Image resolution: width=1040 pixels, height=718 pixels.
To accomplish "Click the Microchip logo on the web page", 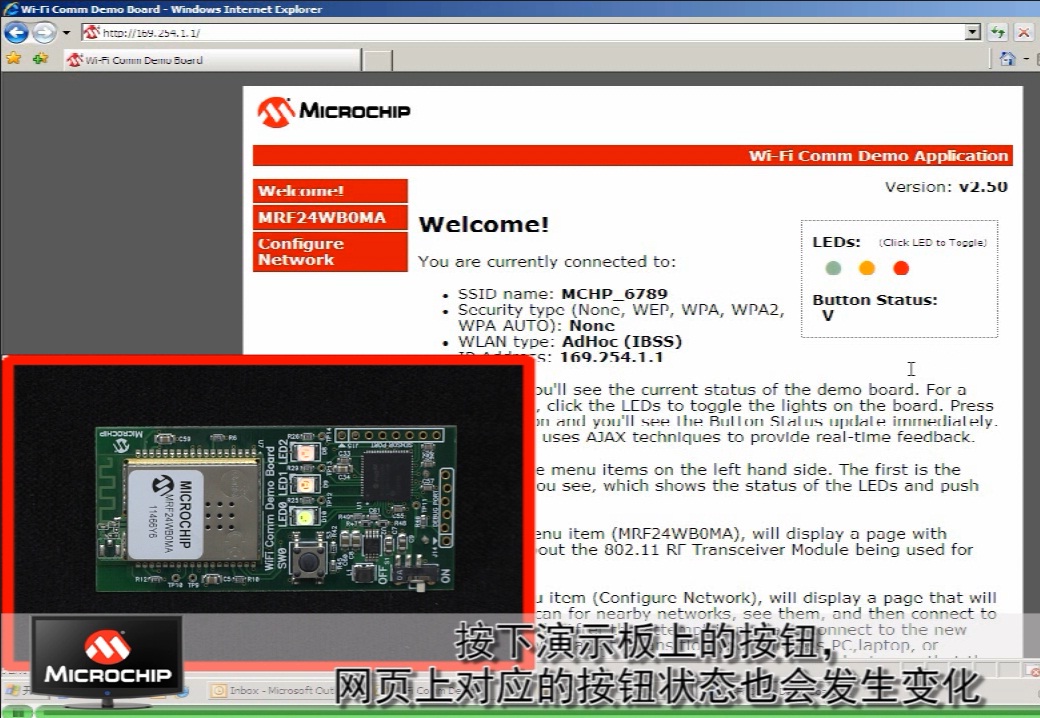I will [334, 111].
